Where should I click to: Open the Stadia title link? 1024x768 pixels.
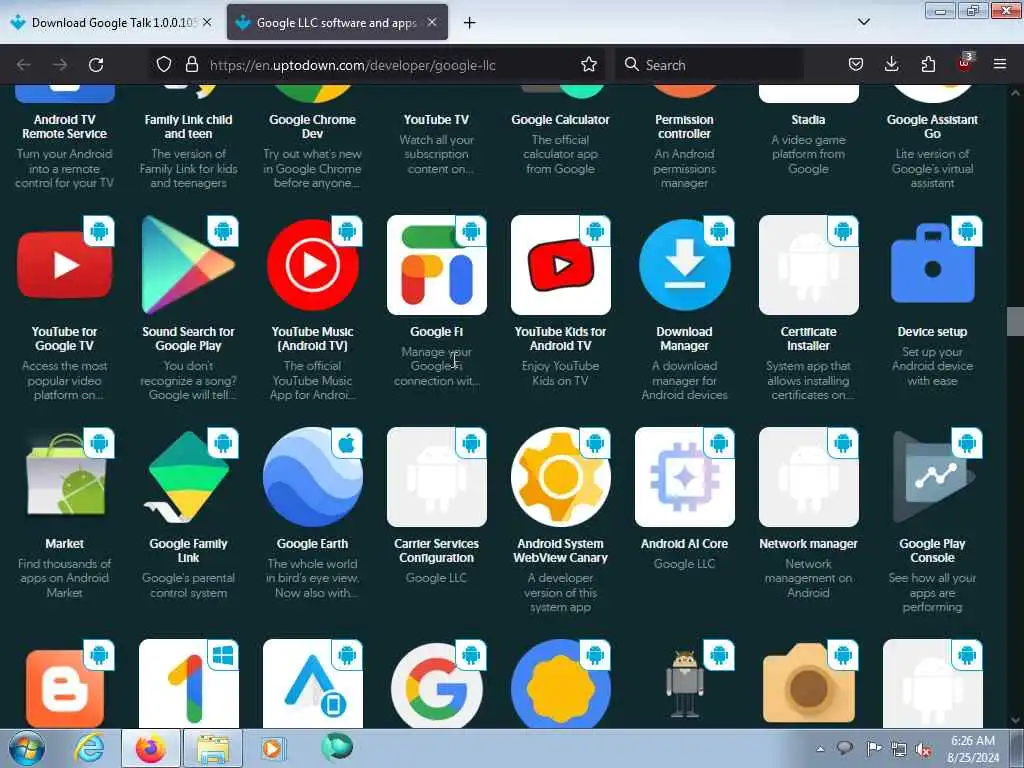tap(808, 120)
